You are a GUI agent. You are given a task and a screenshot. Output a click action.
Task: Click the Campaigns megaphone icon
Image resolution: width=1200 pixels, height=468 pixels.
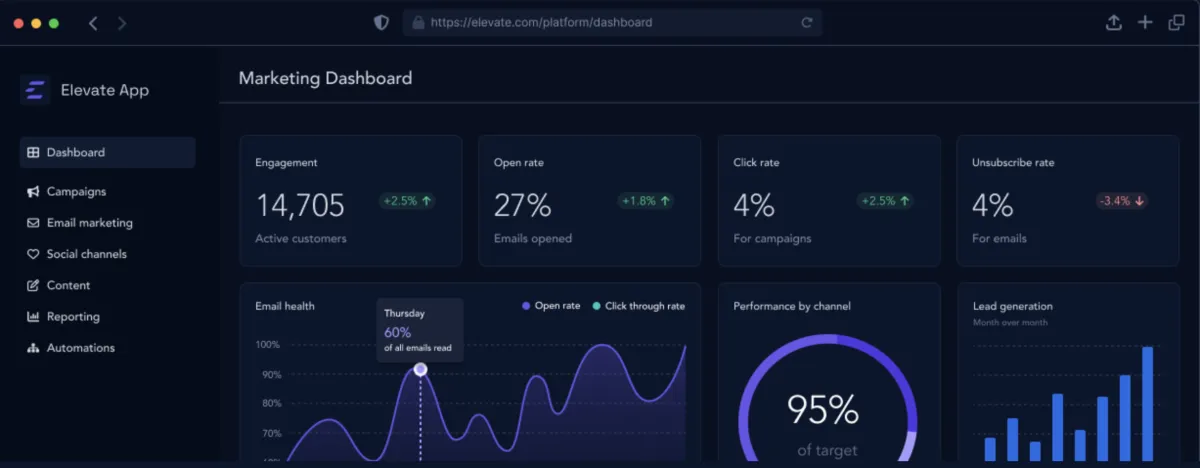click(x=33, y=192)
